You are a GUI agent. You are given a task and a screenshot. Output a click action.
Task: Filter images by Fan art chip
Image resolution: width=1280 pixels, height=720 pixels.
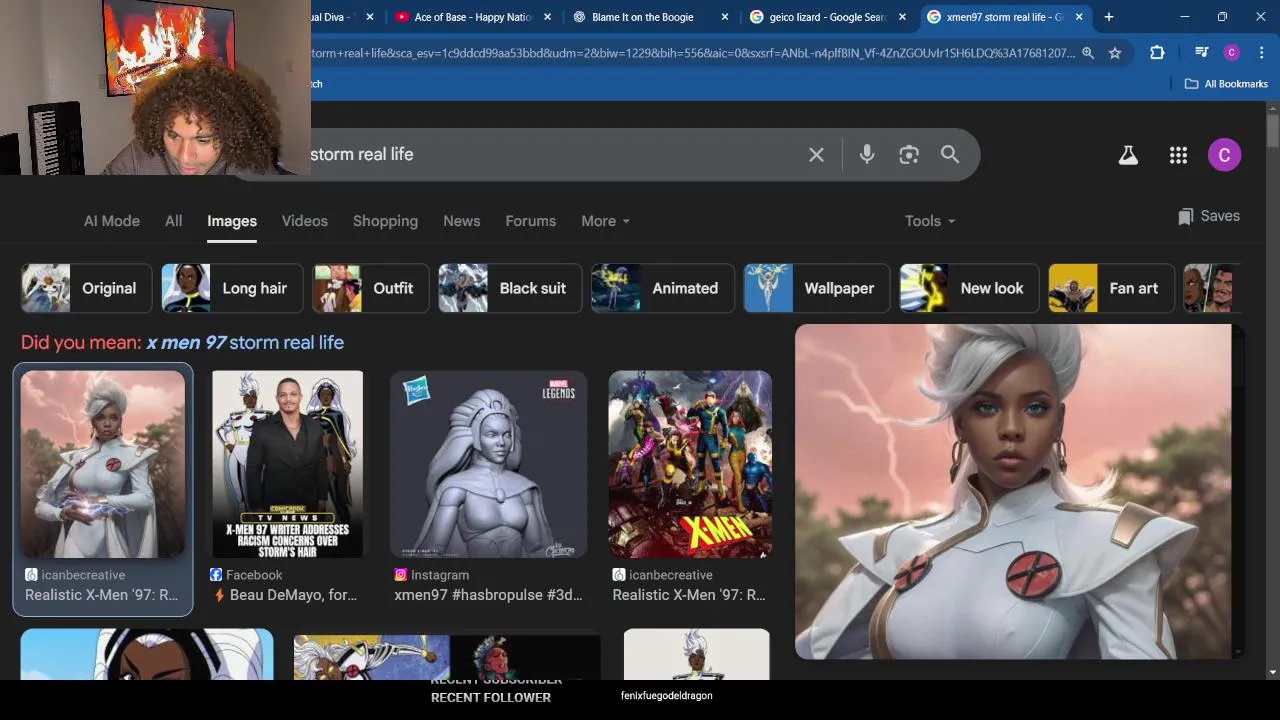(1111, 288)
